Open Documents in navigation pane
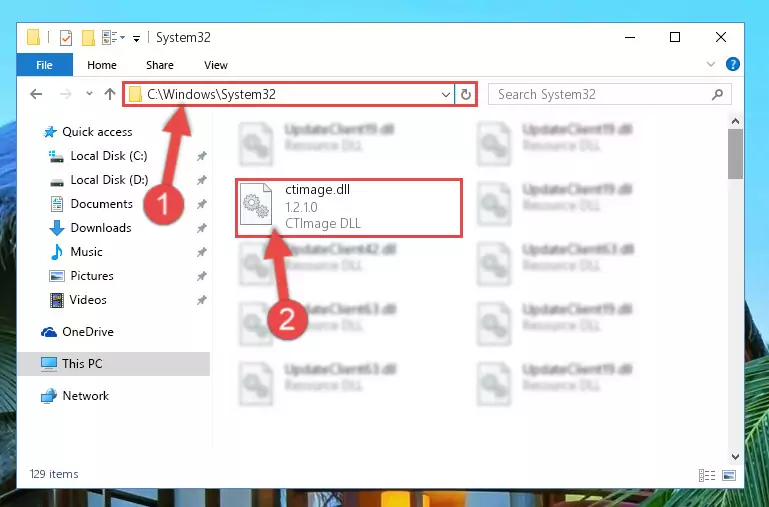Image resolution: width=769 pixels, height=507 pixels. pos(91,204)
